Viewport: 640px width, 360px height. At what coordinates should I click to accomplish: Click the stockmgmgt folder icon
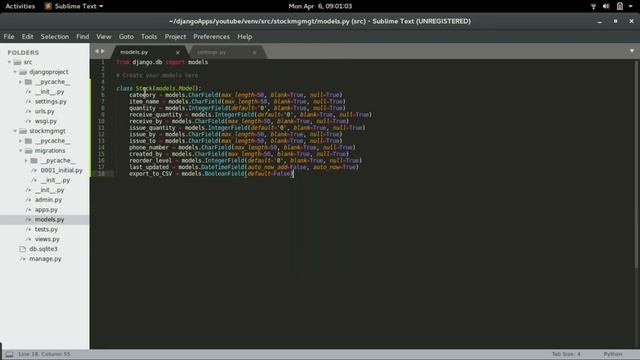[x=23, y=131]
